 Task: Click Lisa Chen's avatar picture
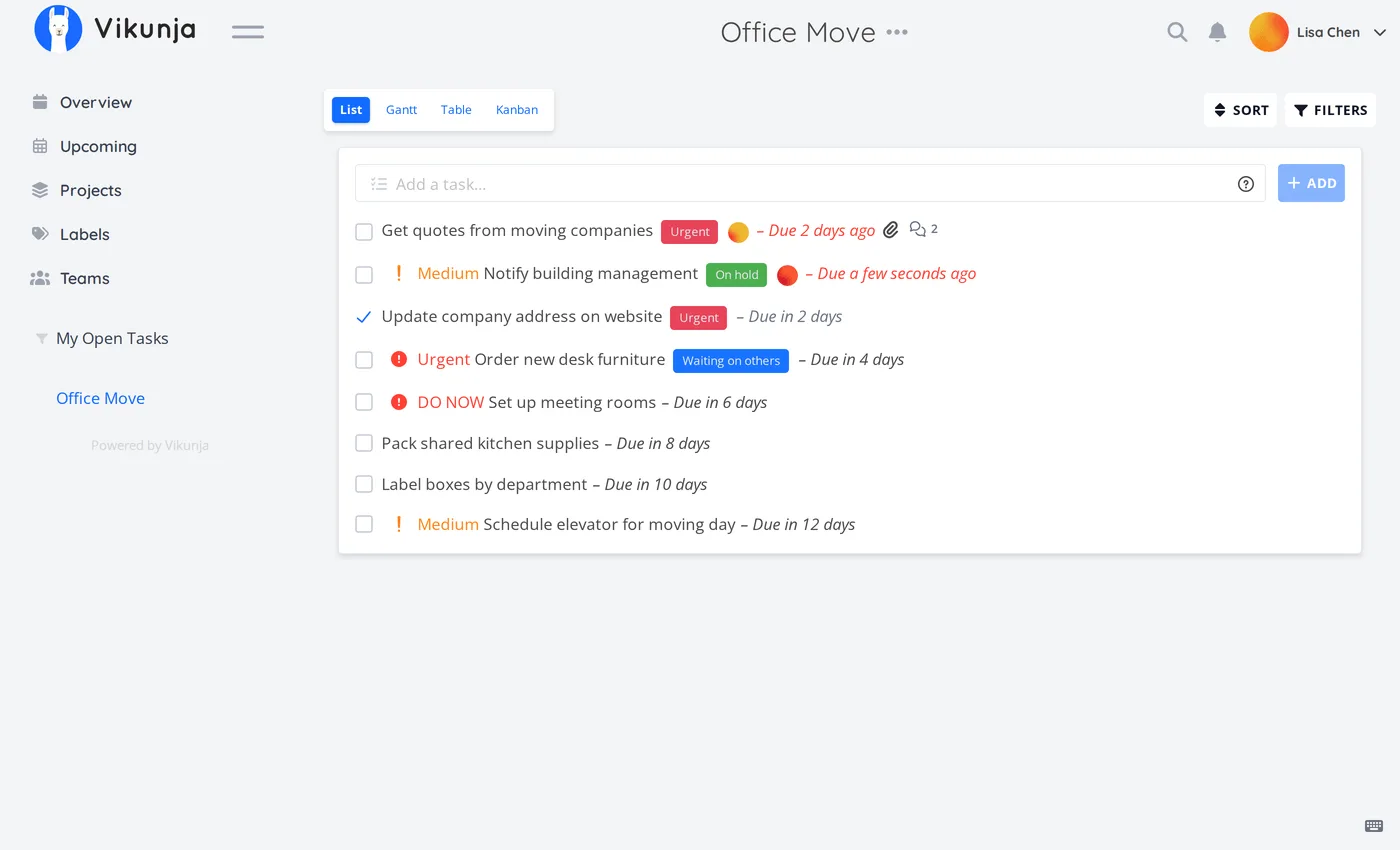[1268, 32]
